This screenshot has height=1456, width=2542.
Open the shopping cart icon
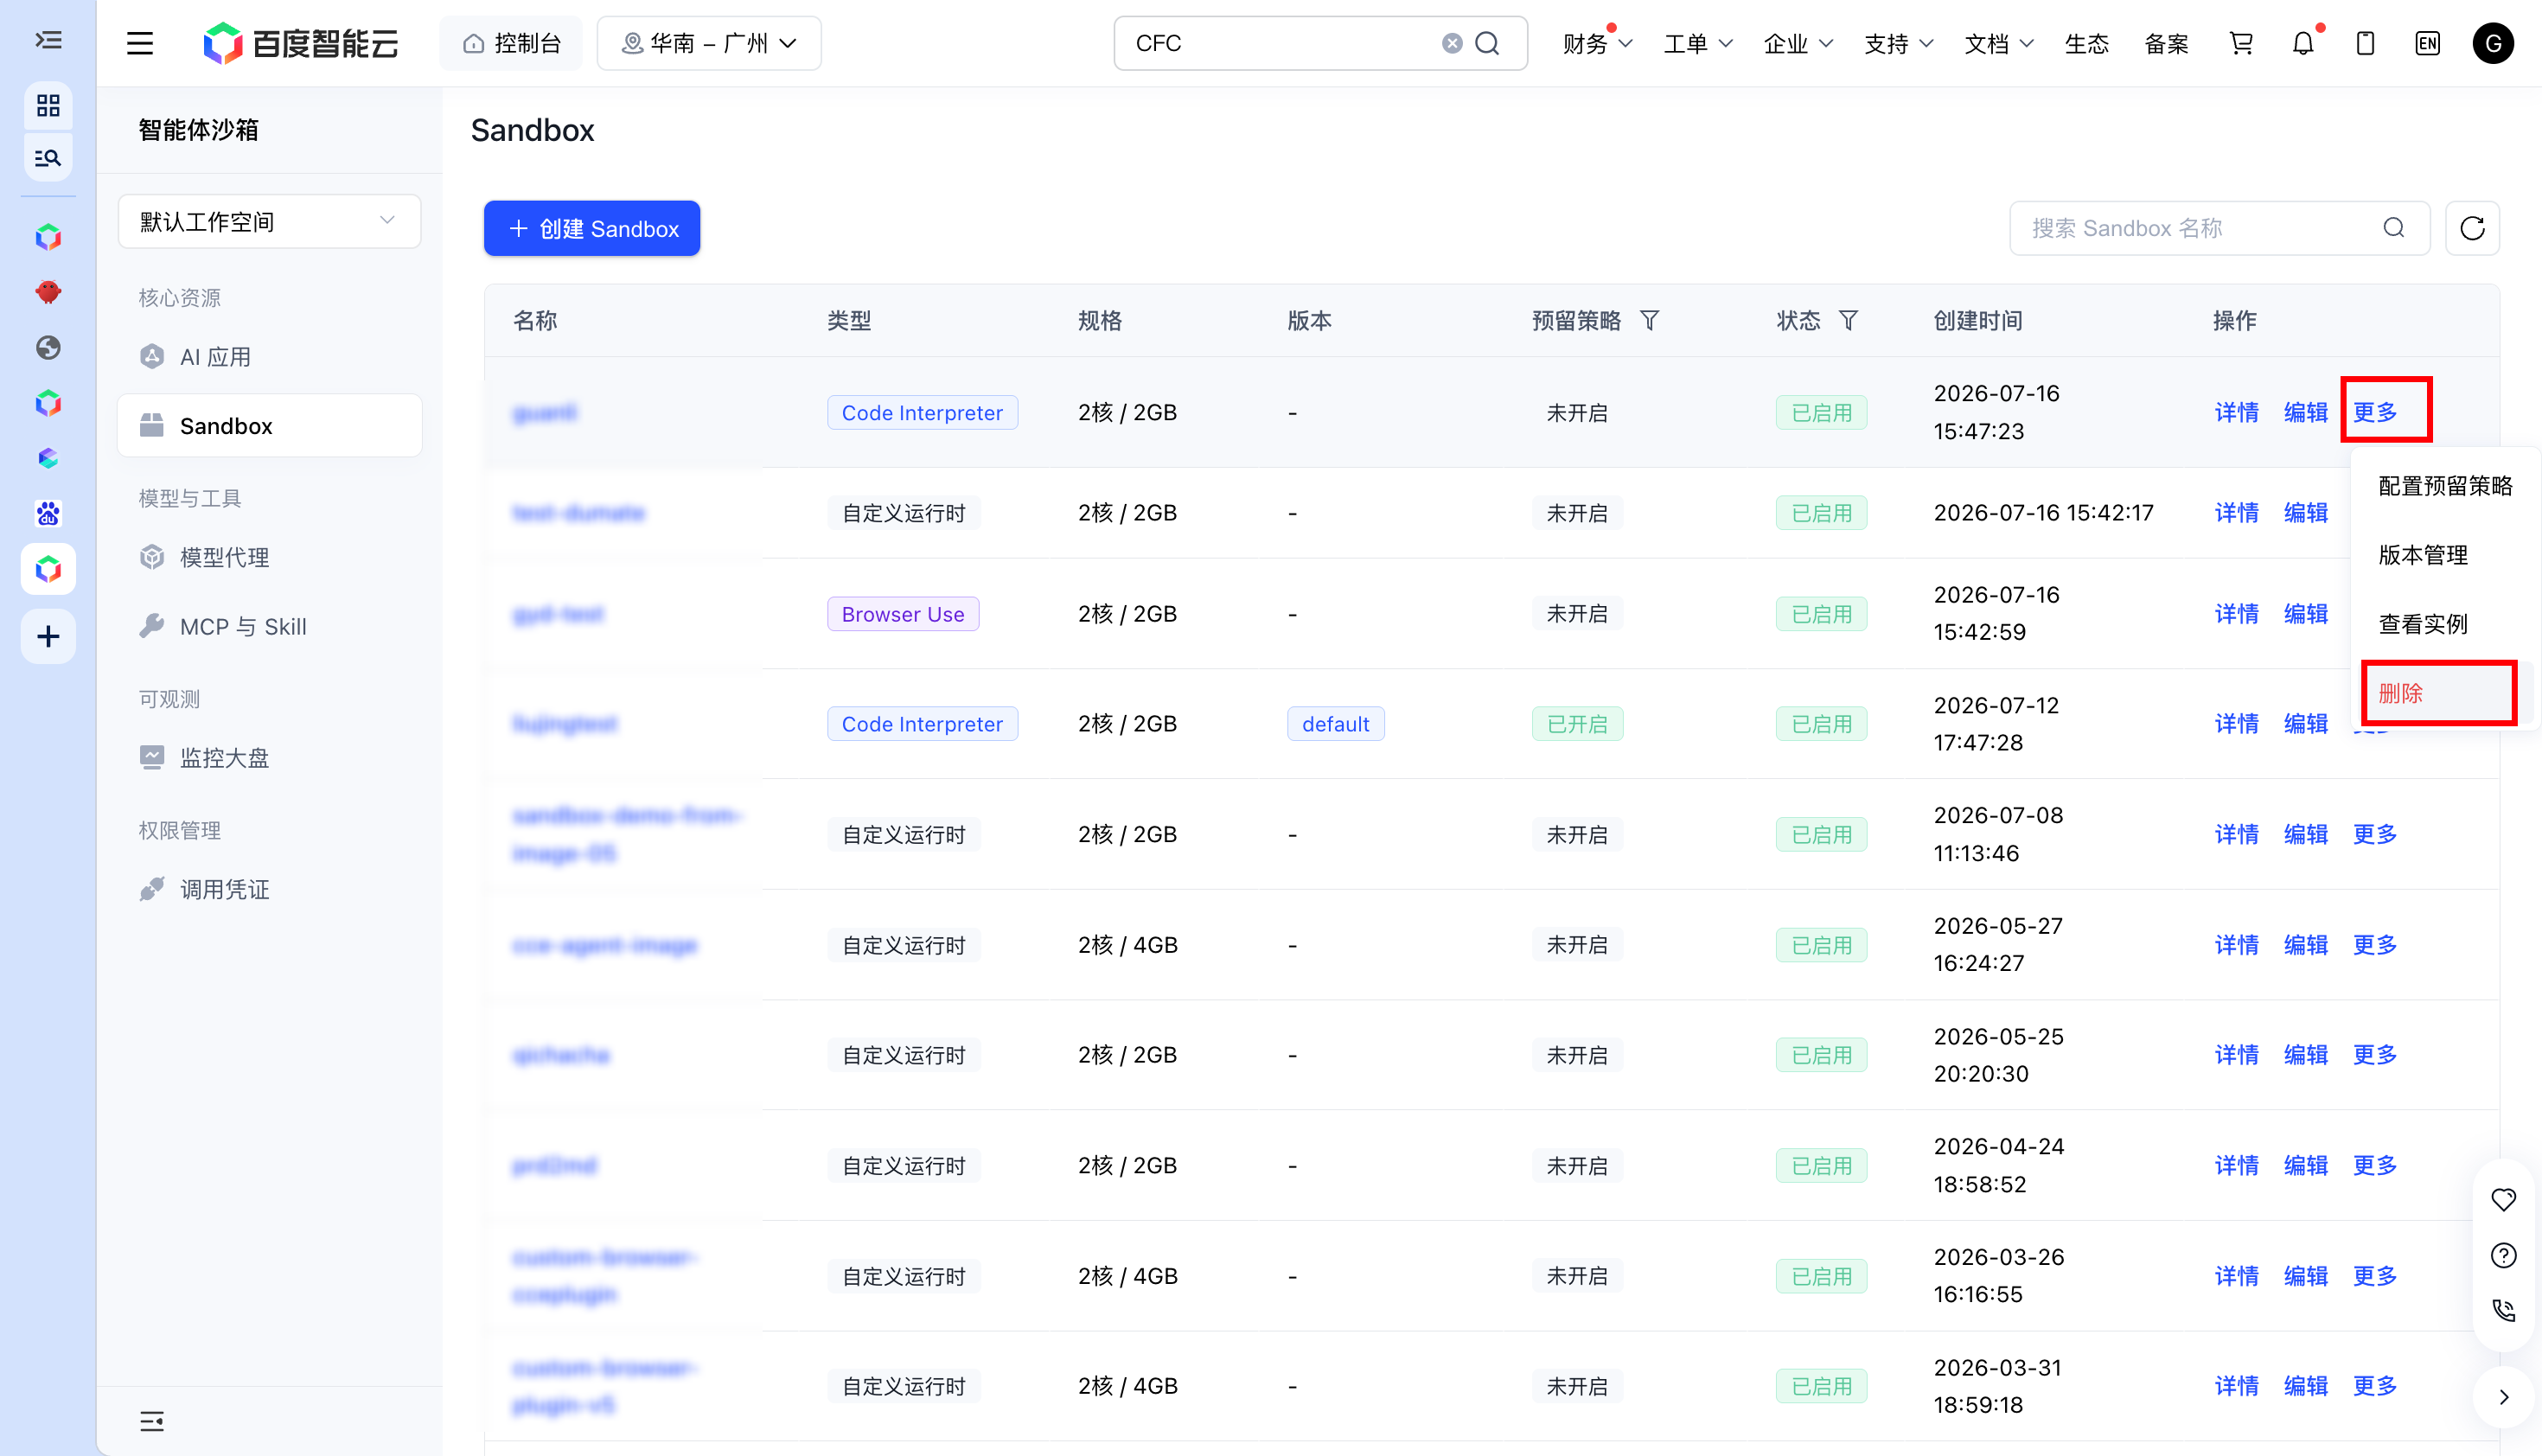[2241, 43]
